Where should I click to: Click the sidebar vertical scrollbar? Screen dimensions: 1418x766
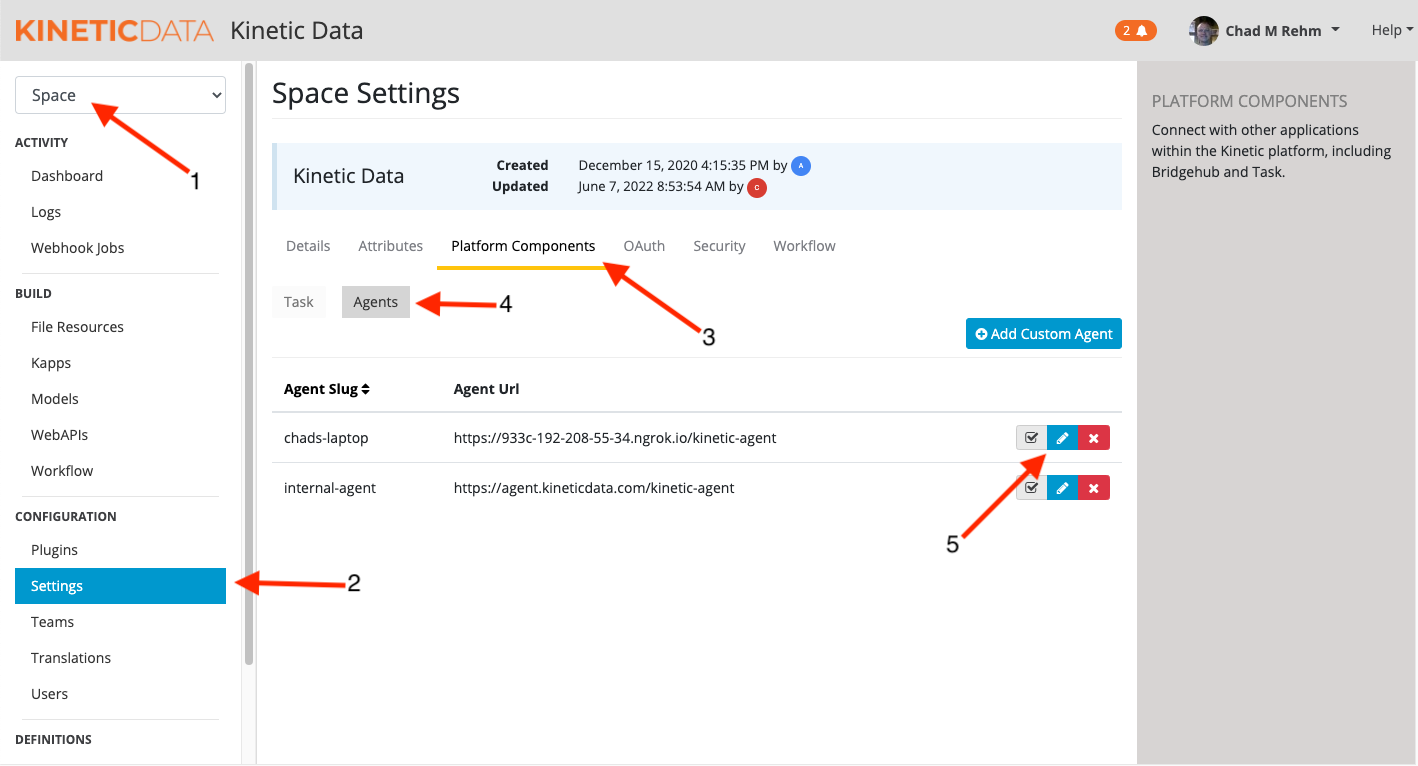point(249,364)
